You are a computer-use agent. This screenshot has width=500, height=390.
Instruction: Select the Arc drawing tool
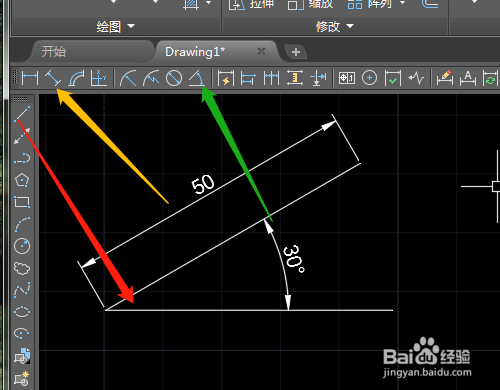pyautogui.click(x=22, y=224)
